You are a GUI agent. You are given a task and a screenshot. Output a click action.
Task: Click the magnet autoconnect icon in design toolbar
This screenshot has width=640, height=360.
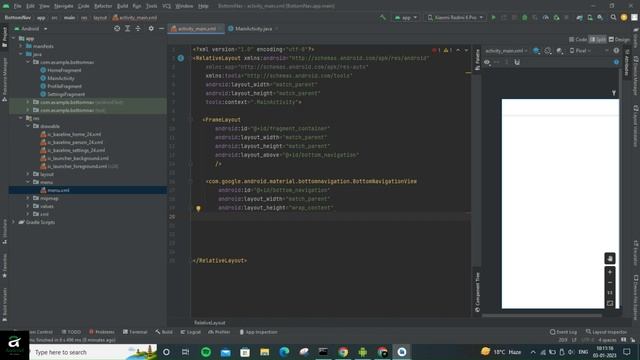pyautogui.click(x=517, y=62)
